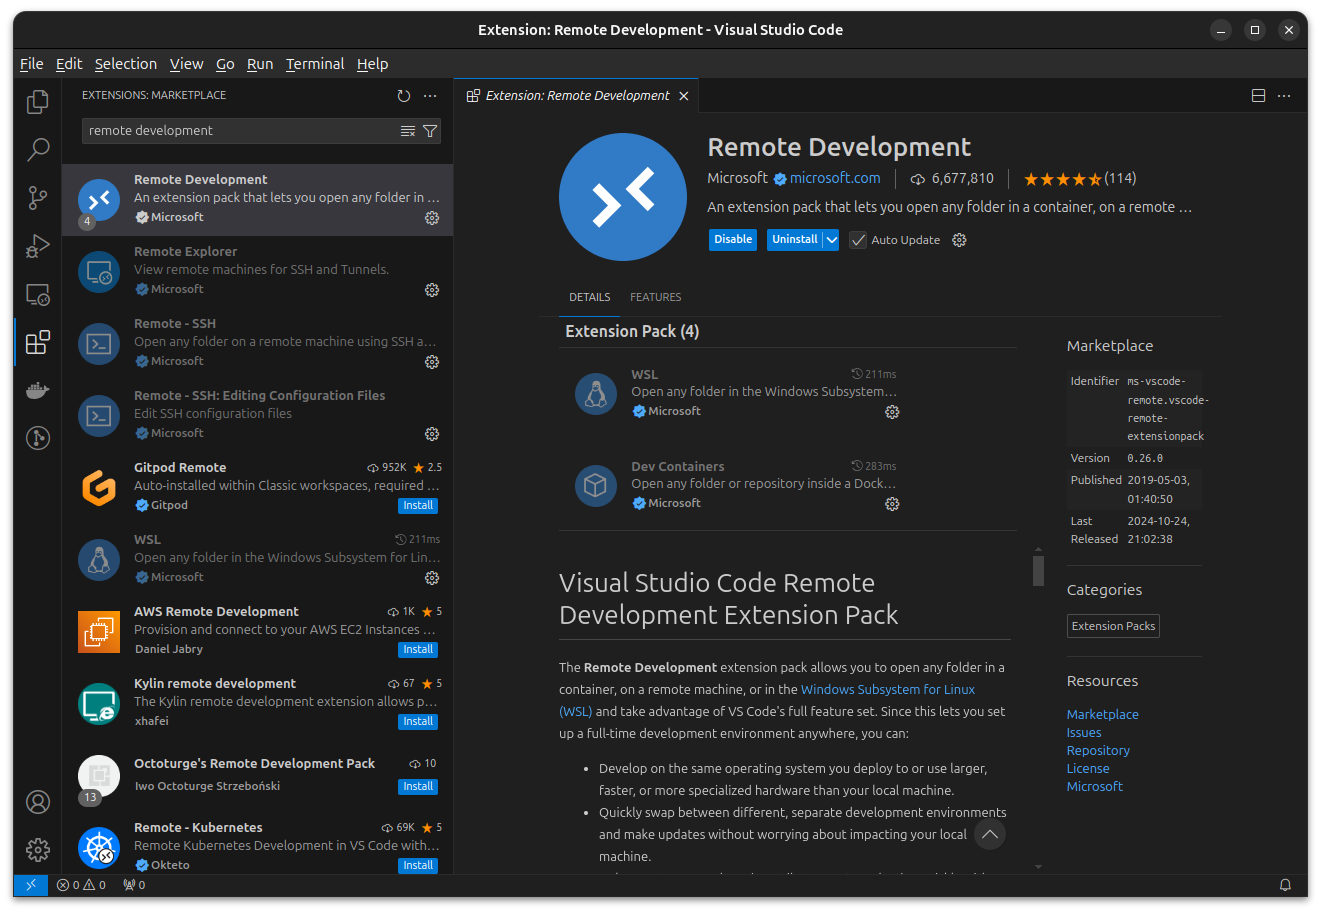
Task: Open manage gear for WSL in sidebar list
Action: coord(432,578)
